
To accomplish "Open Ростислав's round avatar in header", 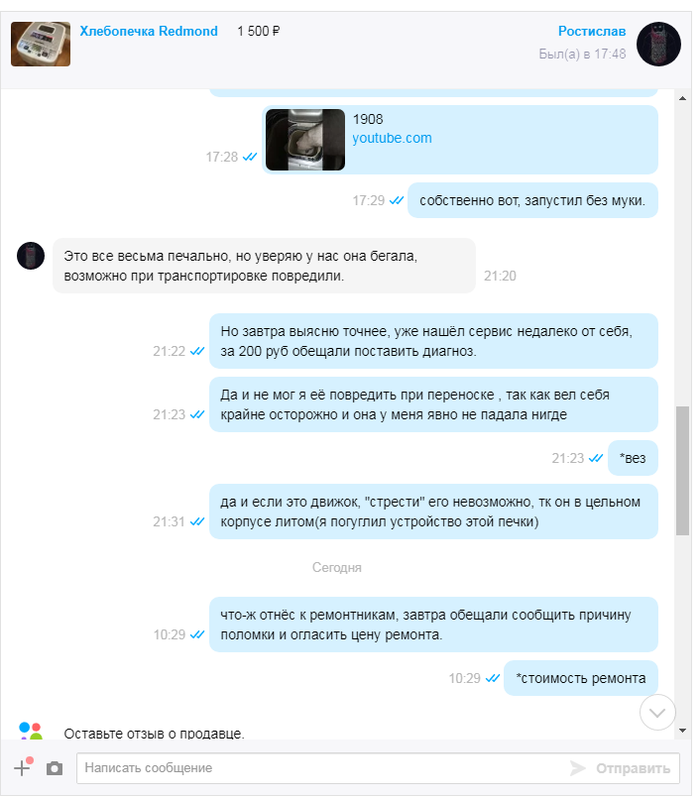I will click(659, 44).
